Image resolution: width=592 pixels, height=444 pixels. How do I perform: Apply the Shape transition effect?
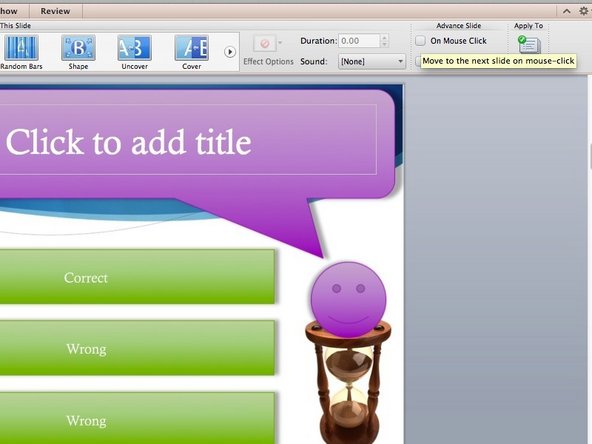click(x=78, y=53)
